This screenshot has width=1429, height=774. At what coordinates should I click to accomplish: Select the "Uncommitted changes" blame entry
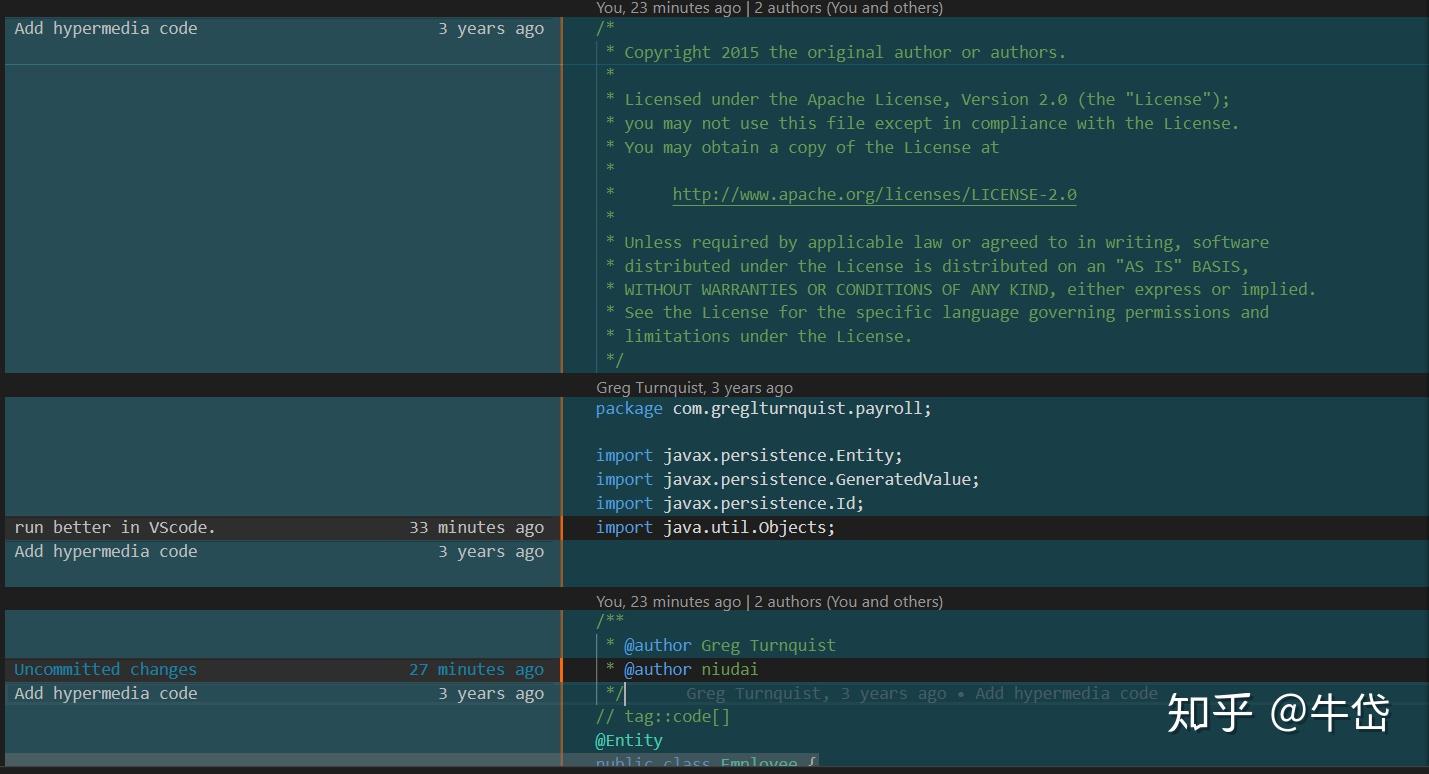pyautogui.click(x=105, y=669)
